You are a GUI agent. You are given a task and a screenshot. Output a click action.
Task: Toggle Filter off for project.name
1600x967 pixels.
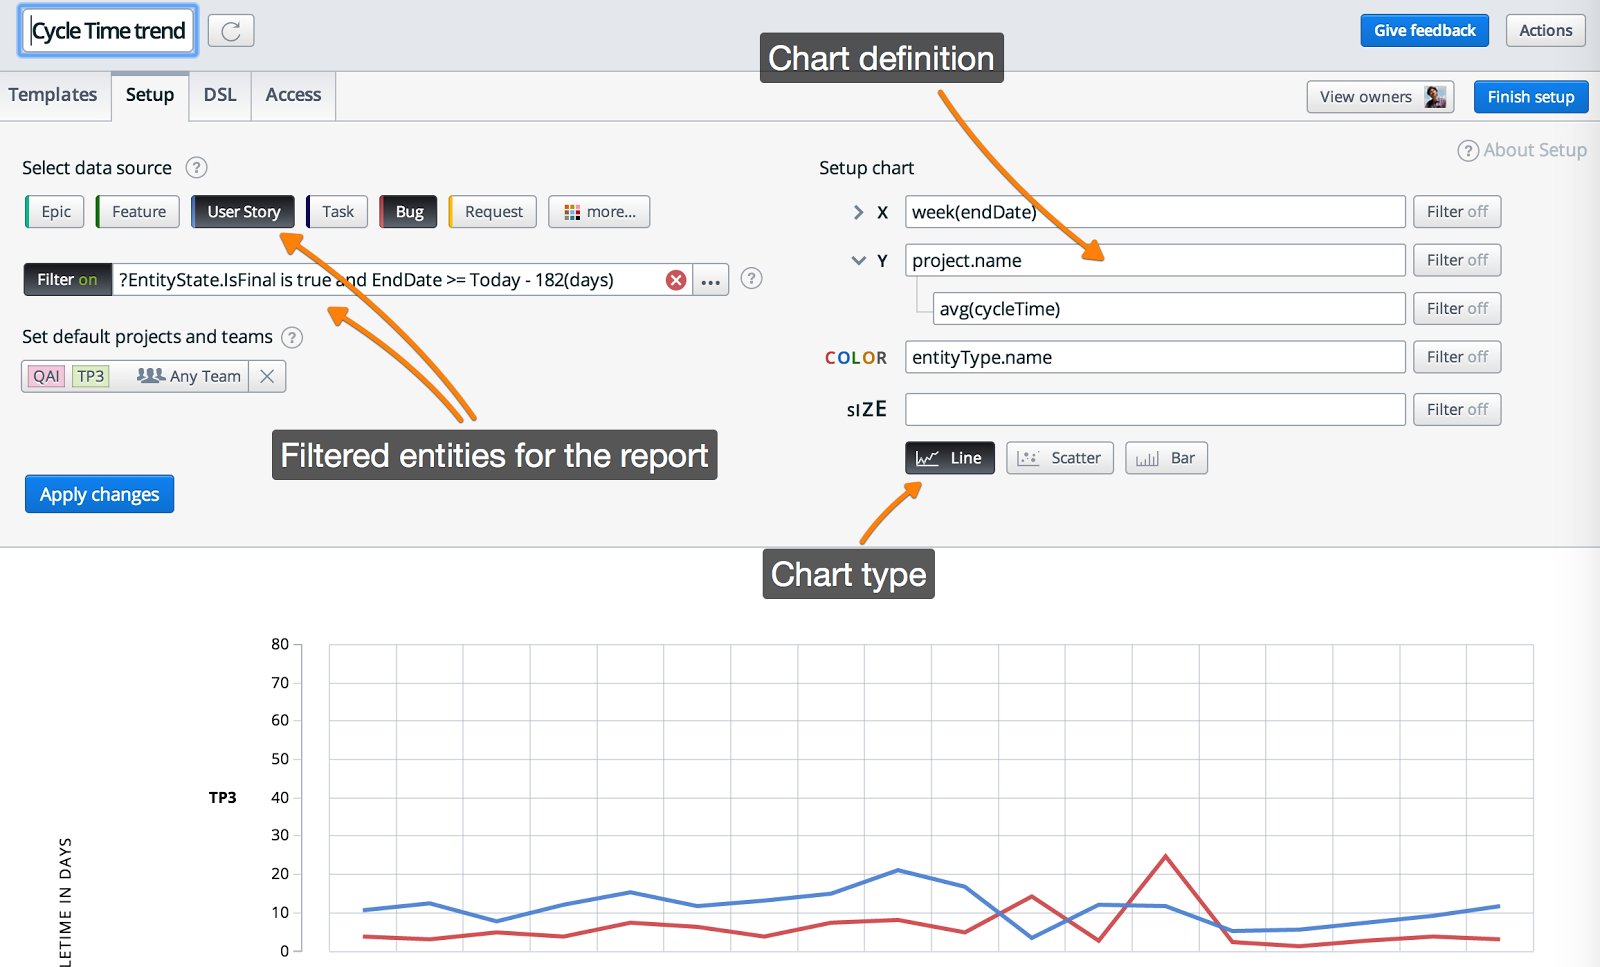(x=1457, y=260)
